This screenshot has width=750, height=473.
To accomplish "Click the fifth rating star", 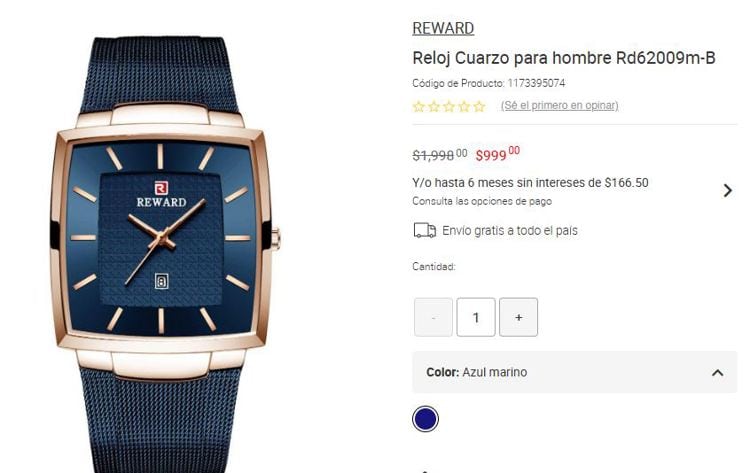I will coord(479,106).
